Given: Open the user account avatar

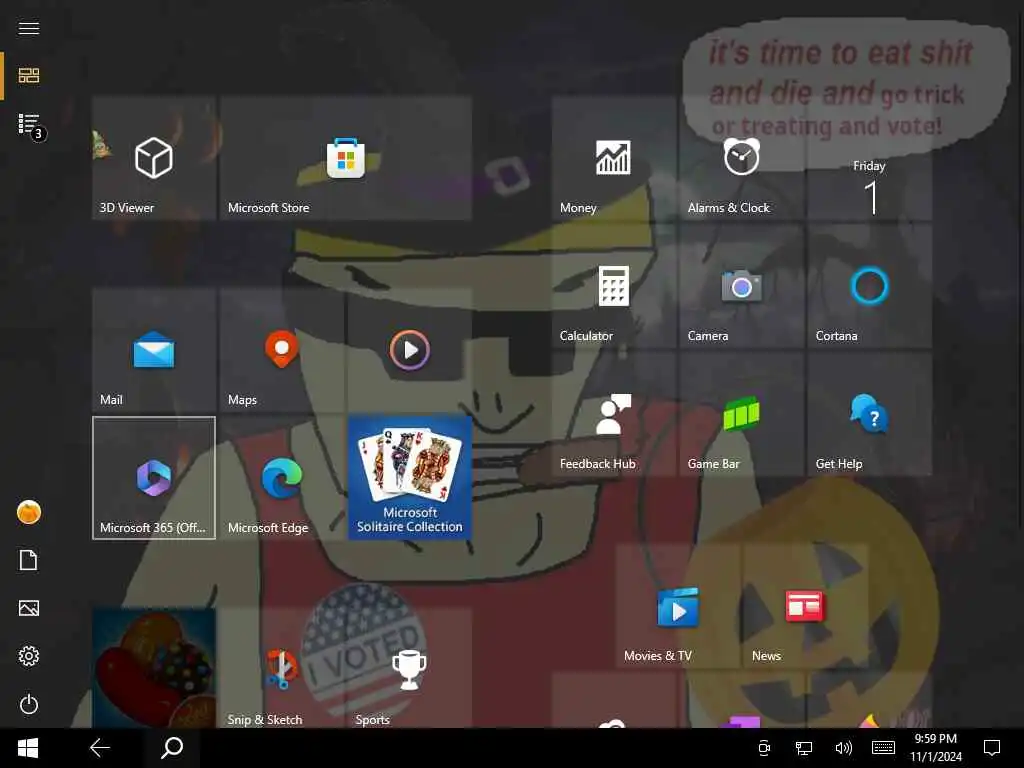Looking at the screenshot, I should (x=29, y=513).
